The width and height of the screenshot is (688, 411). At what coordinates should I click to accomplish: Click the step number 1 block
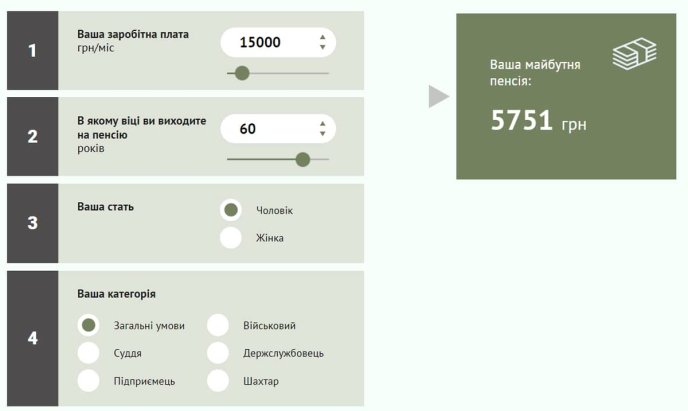(x=32, y=50)
